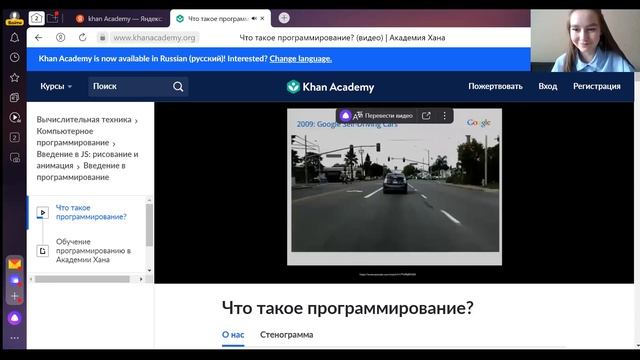Open tab counter icon showing 2

pos(36,18)
